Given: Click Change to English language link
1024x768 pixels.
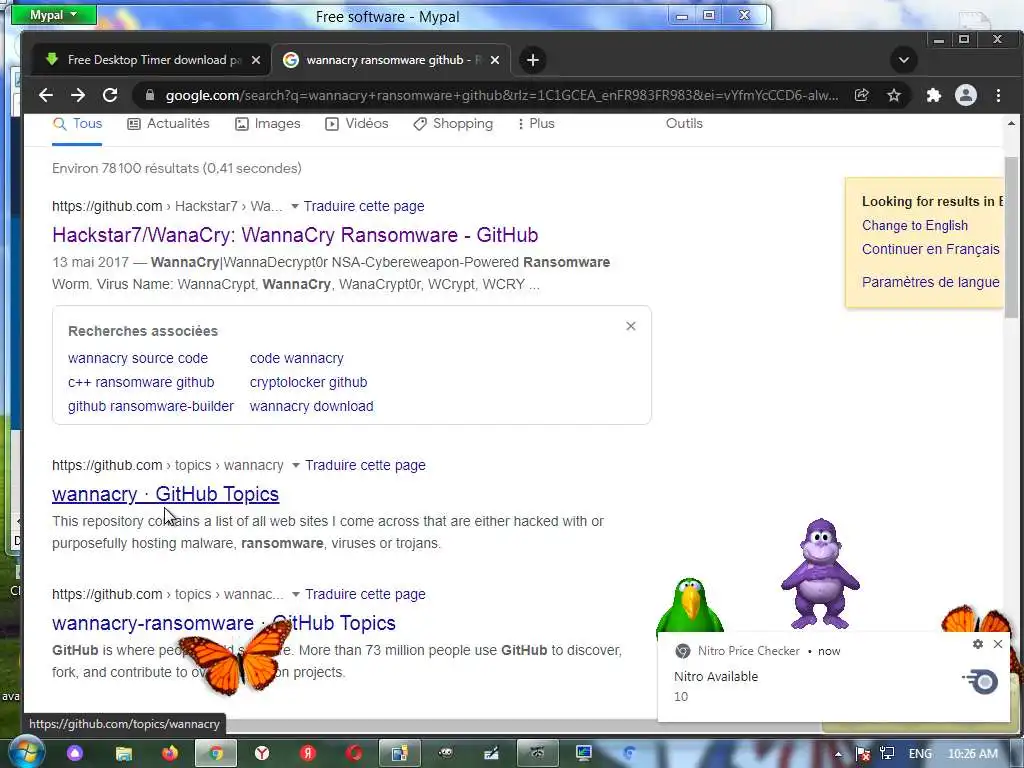Looking at the screenshot, I should coord(915,226).
